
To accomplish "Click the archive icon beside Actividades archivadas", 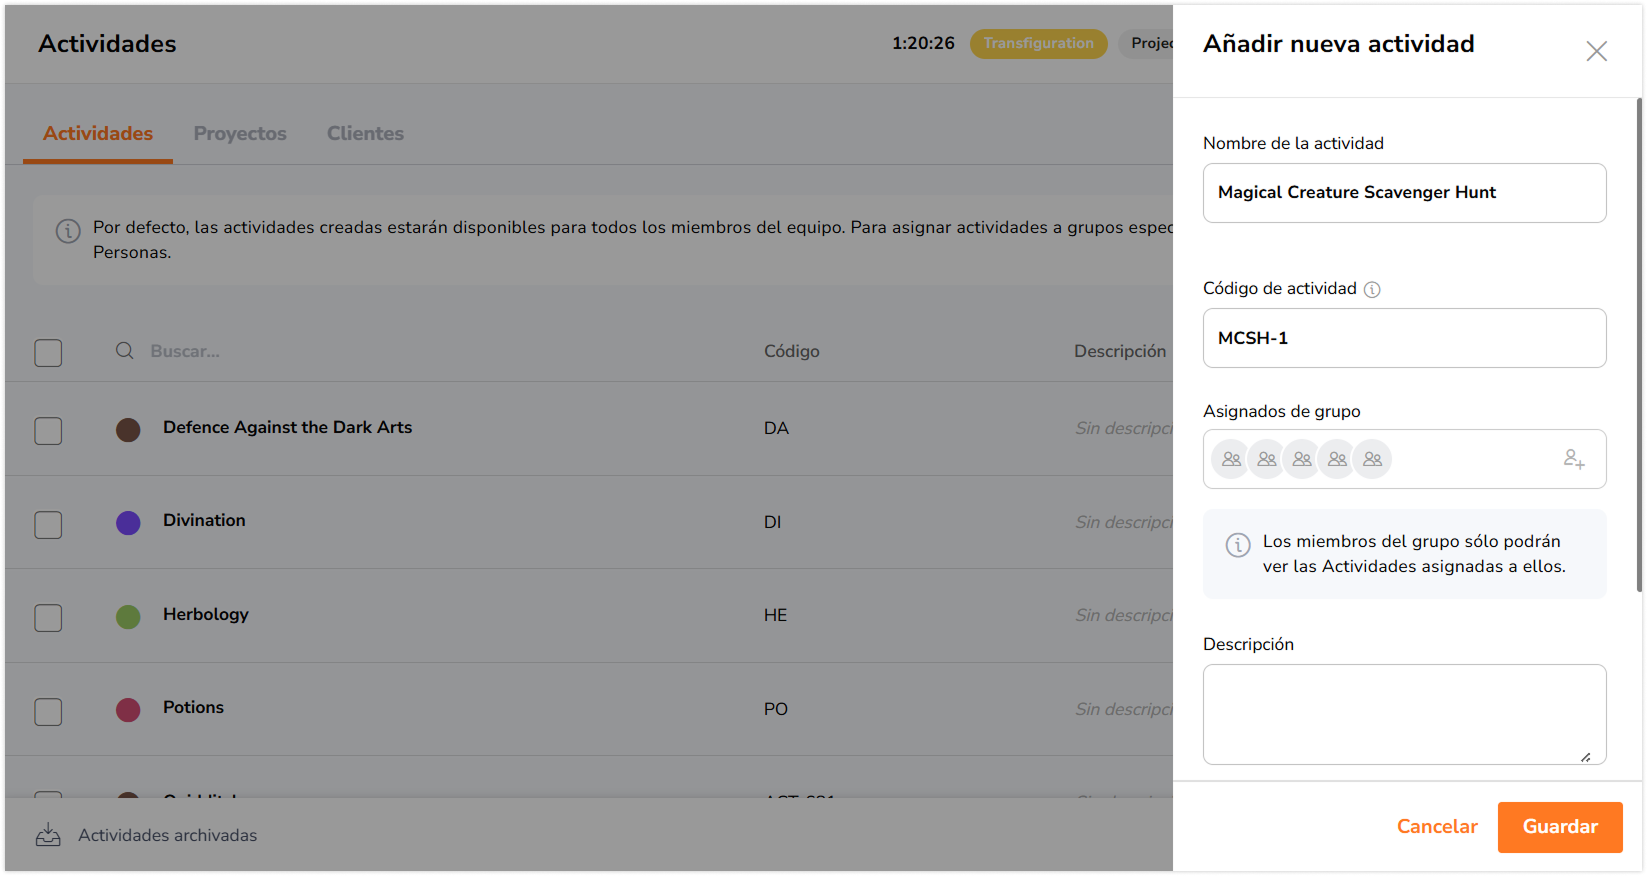I will tap(48, 835).
